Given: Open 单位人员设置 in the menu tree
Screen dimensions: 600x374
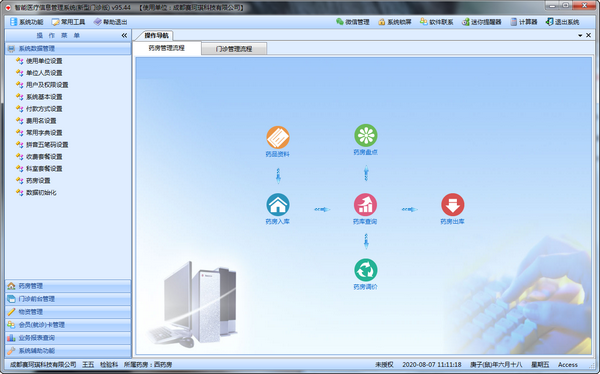Looking at the screenshot, I should (44, 73).
